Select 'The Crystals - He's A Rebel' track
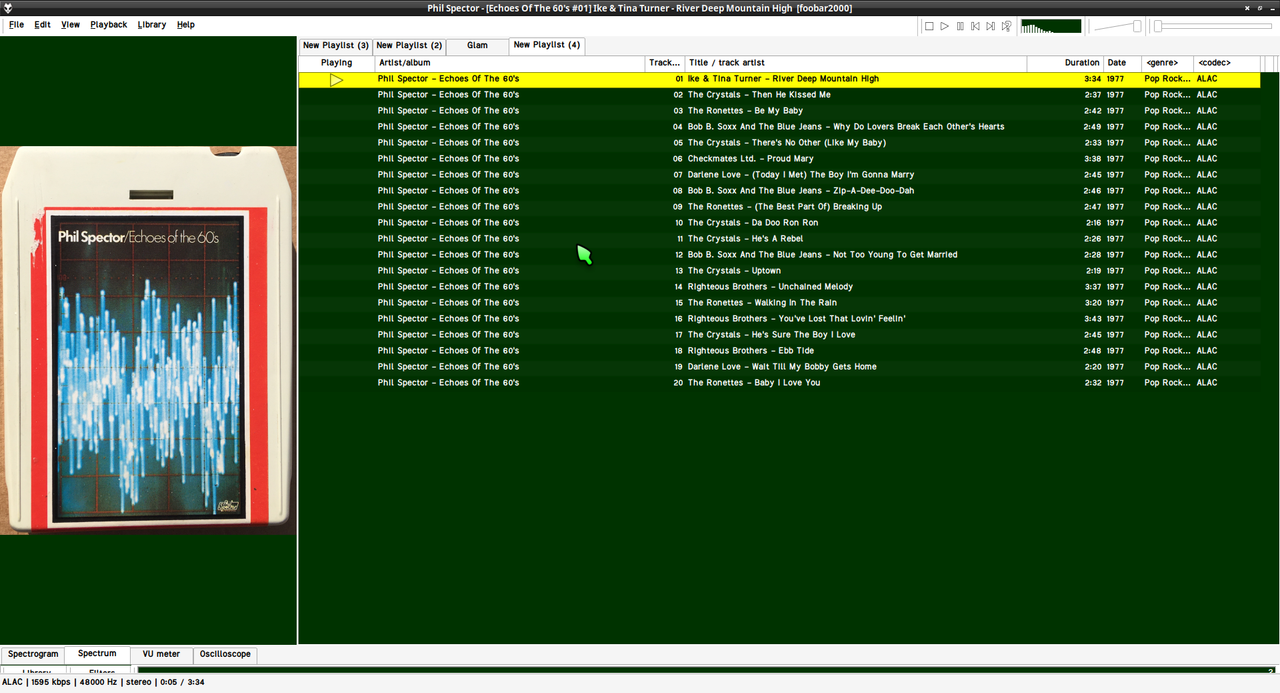The height and width of the screenshot is (693, 1280). pos(780,239)
